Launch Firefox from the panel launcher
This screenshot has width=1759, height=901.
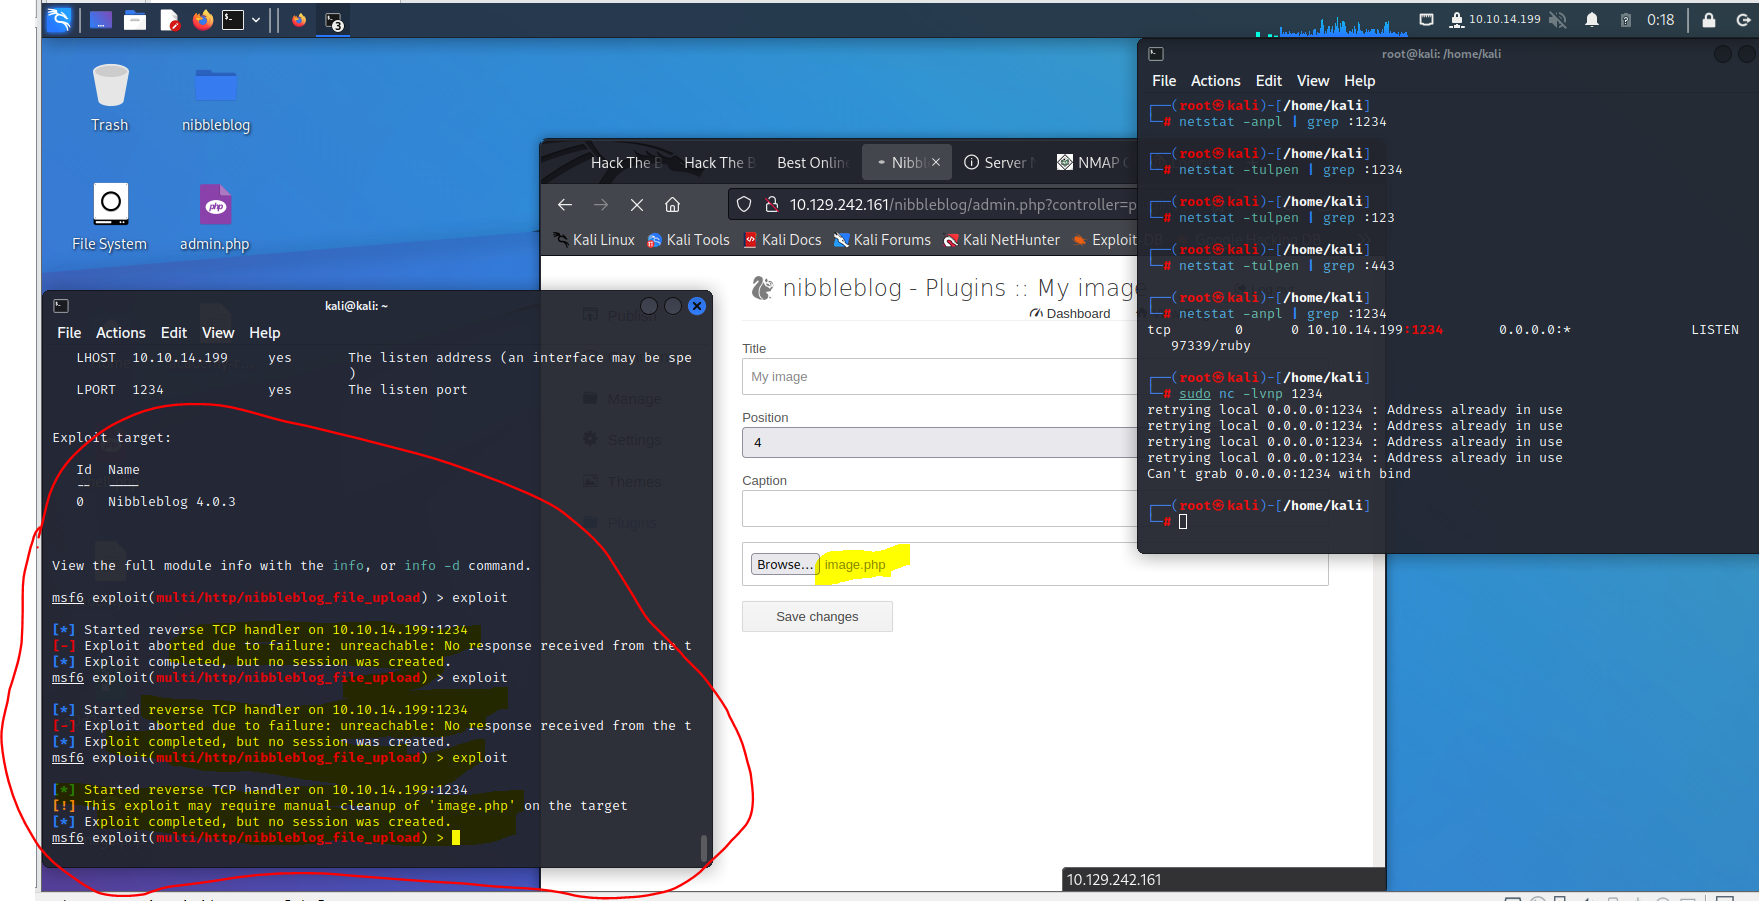[x=202, y=20]
